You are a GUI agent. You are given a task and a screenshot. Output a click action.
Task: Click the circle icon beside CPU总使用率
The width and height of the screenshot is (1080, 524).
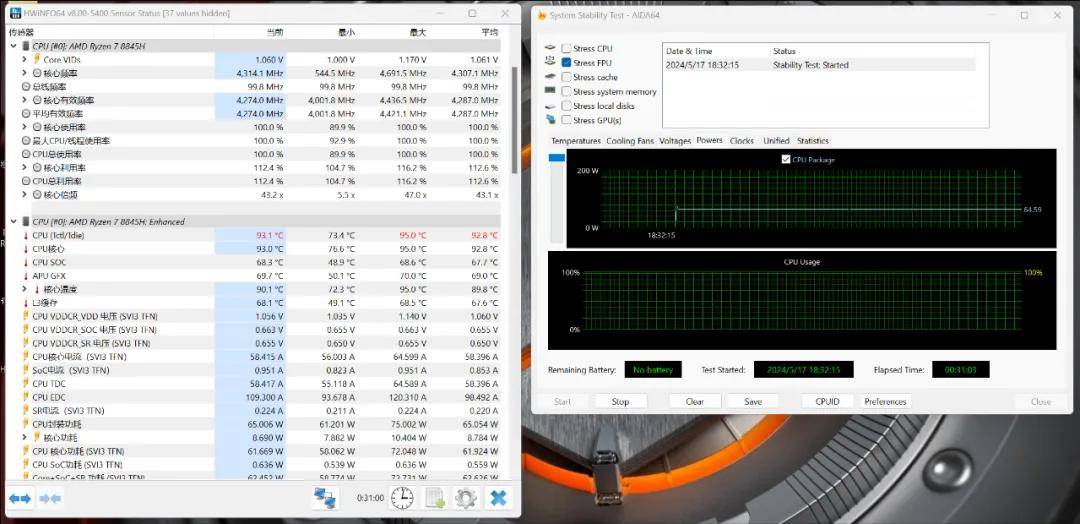click(26, 154)
